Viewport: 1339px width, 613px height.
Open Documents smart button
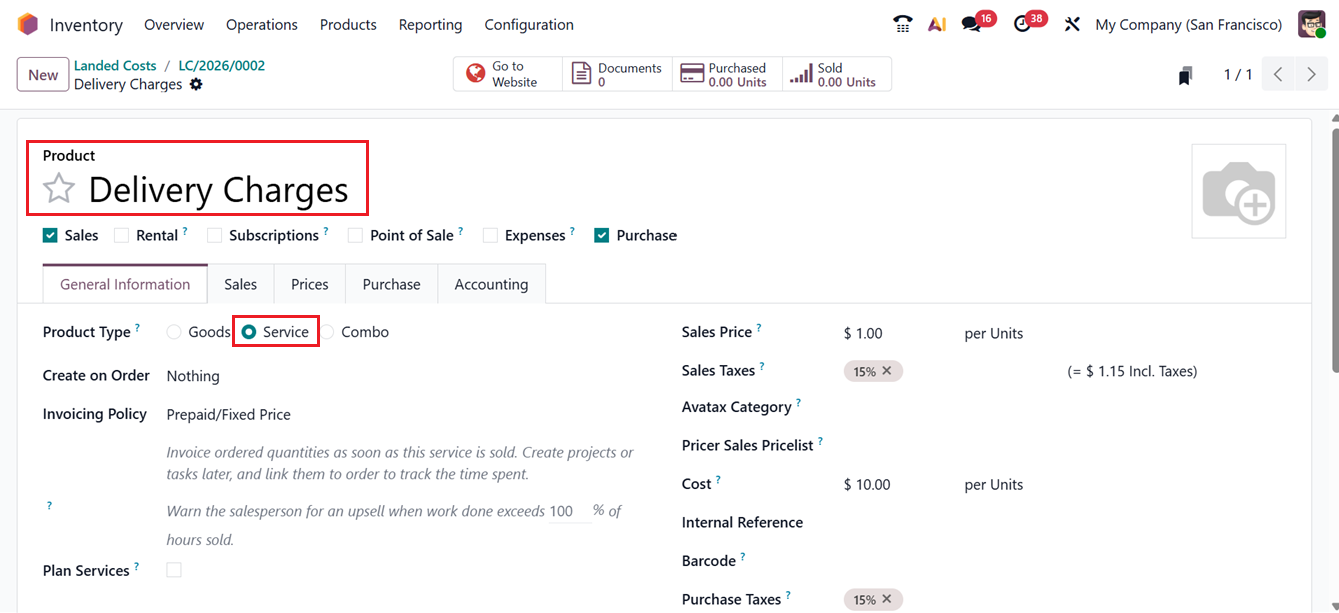point(617,73)
